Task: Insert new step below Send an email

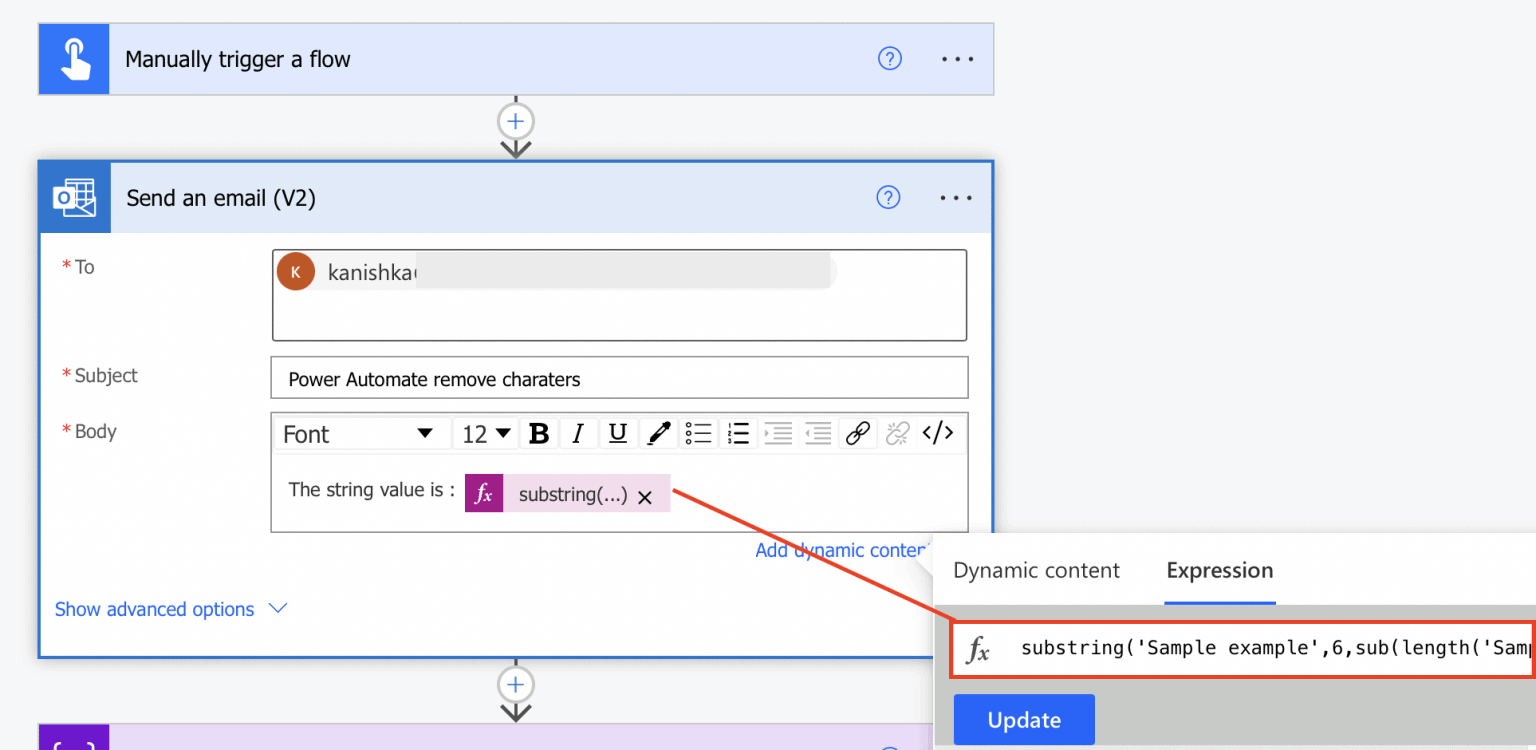Action: (x=515, y=684)
